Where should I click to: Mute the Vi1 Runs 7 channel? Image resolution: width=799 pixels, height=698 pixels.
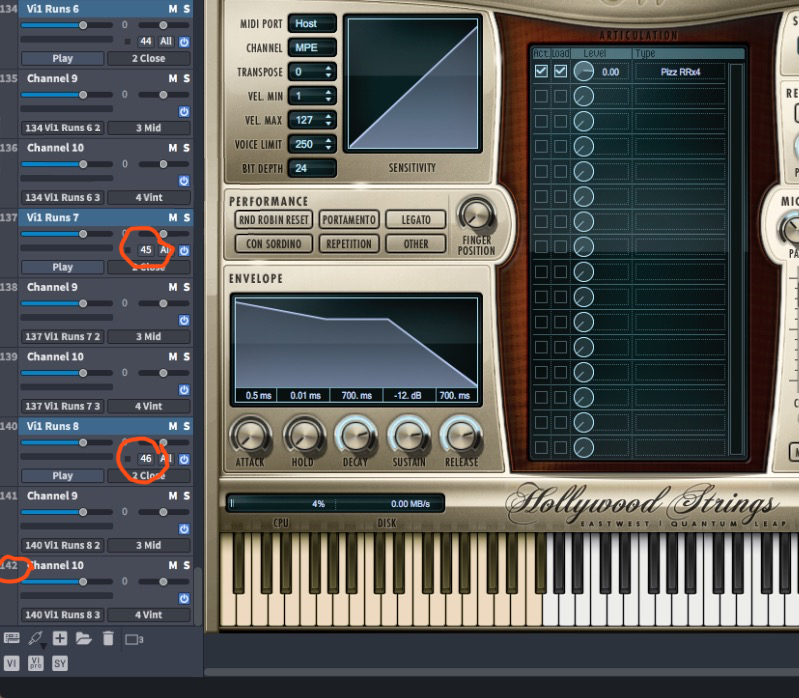pos(173,218)
